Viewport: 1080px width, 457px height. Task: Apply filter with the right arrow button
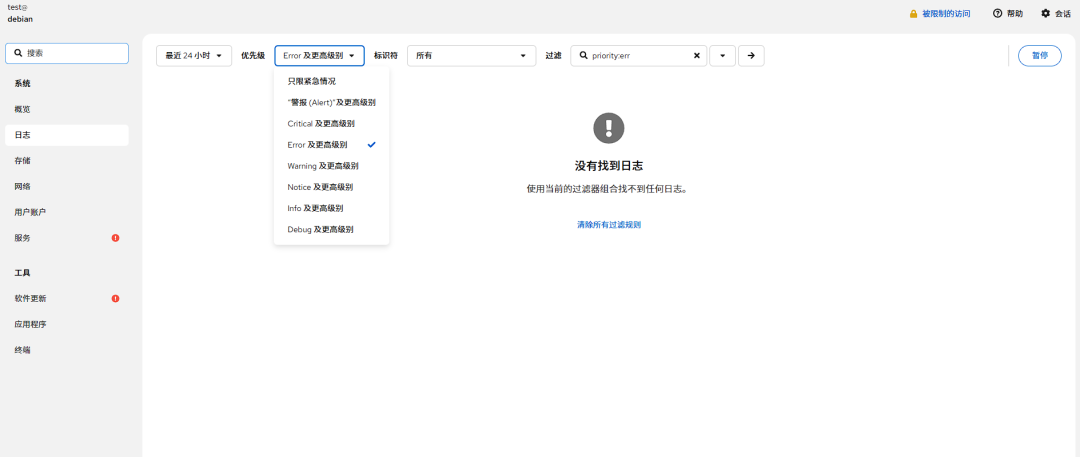coord(751,56)
